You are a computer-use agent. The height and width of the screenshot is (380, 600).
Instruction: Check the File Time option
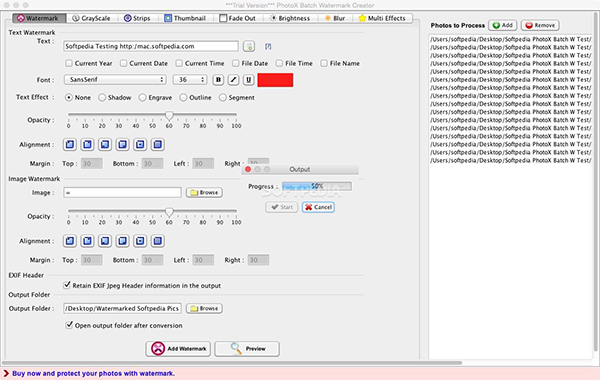click(x=279, y=63)
